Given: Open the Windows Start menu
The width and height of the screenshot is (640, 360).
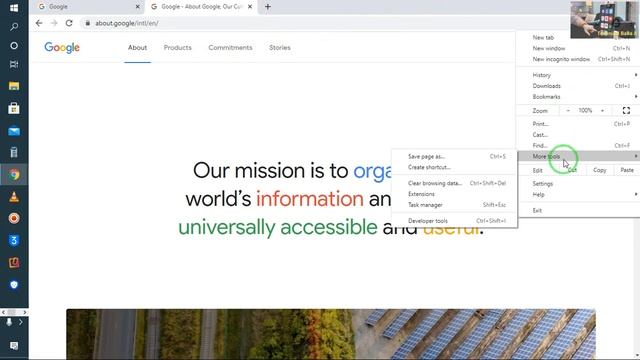Looking at the screenshot, I should (14, 8).
